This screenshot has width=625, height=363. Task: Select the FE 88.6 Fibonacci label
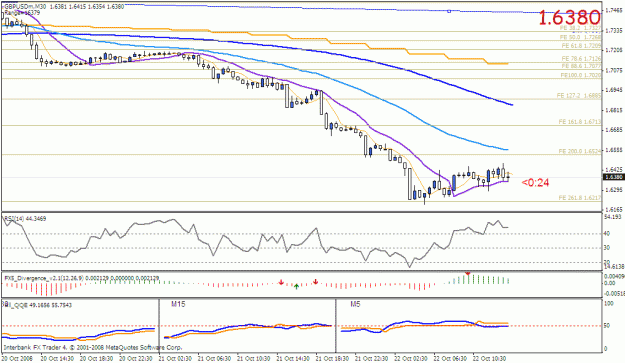point(581,66)
